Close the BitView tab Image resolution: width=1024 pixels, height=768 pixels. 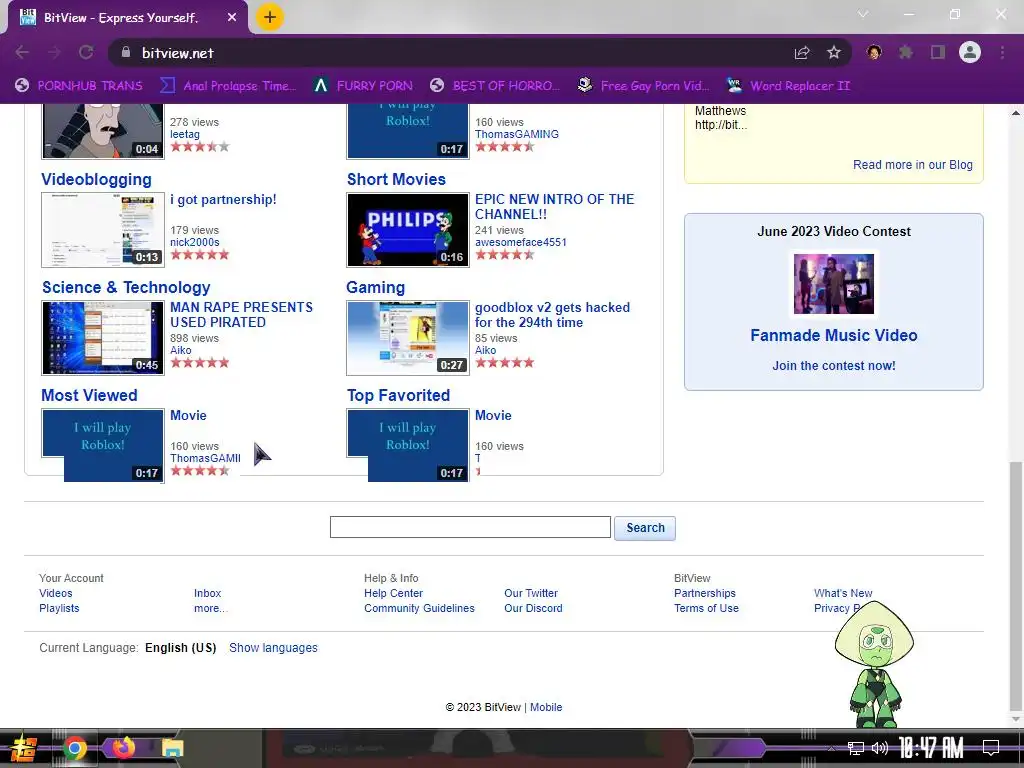(232, 18)
